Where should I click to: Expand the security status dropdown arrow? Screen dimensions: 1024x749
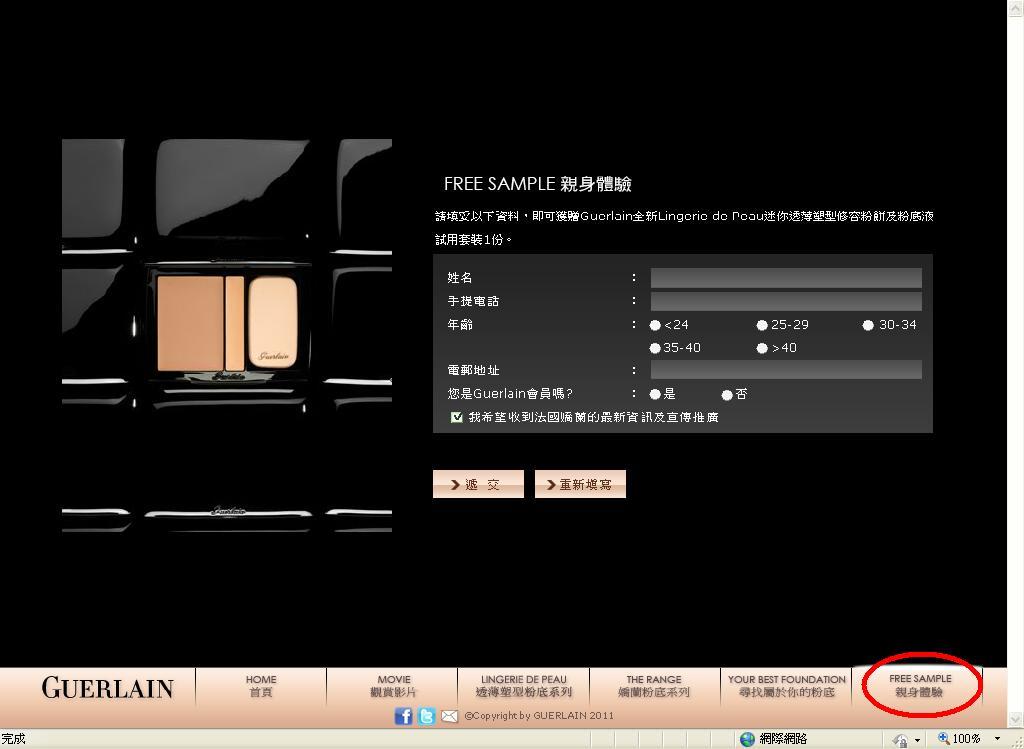coord(918,740)
